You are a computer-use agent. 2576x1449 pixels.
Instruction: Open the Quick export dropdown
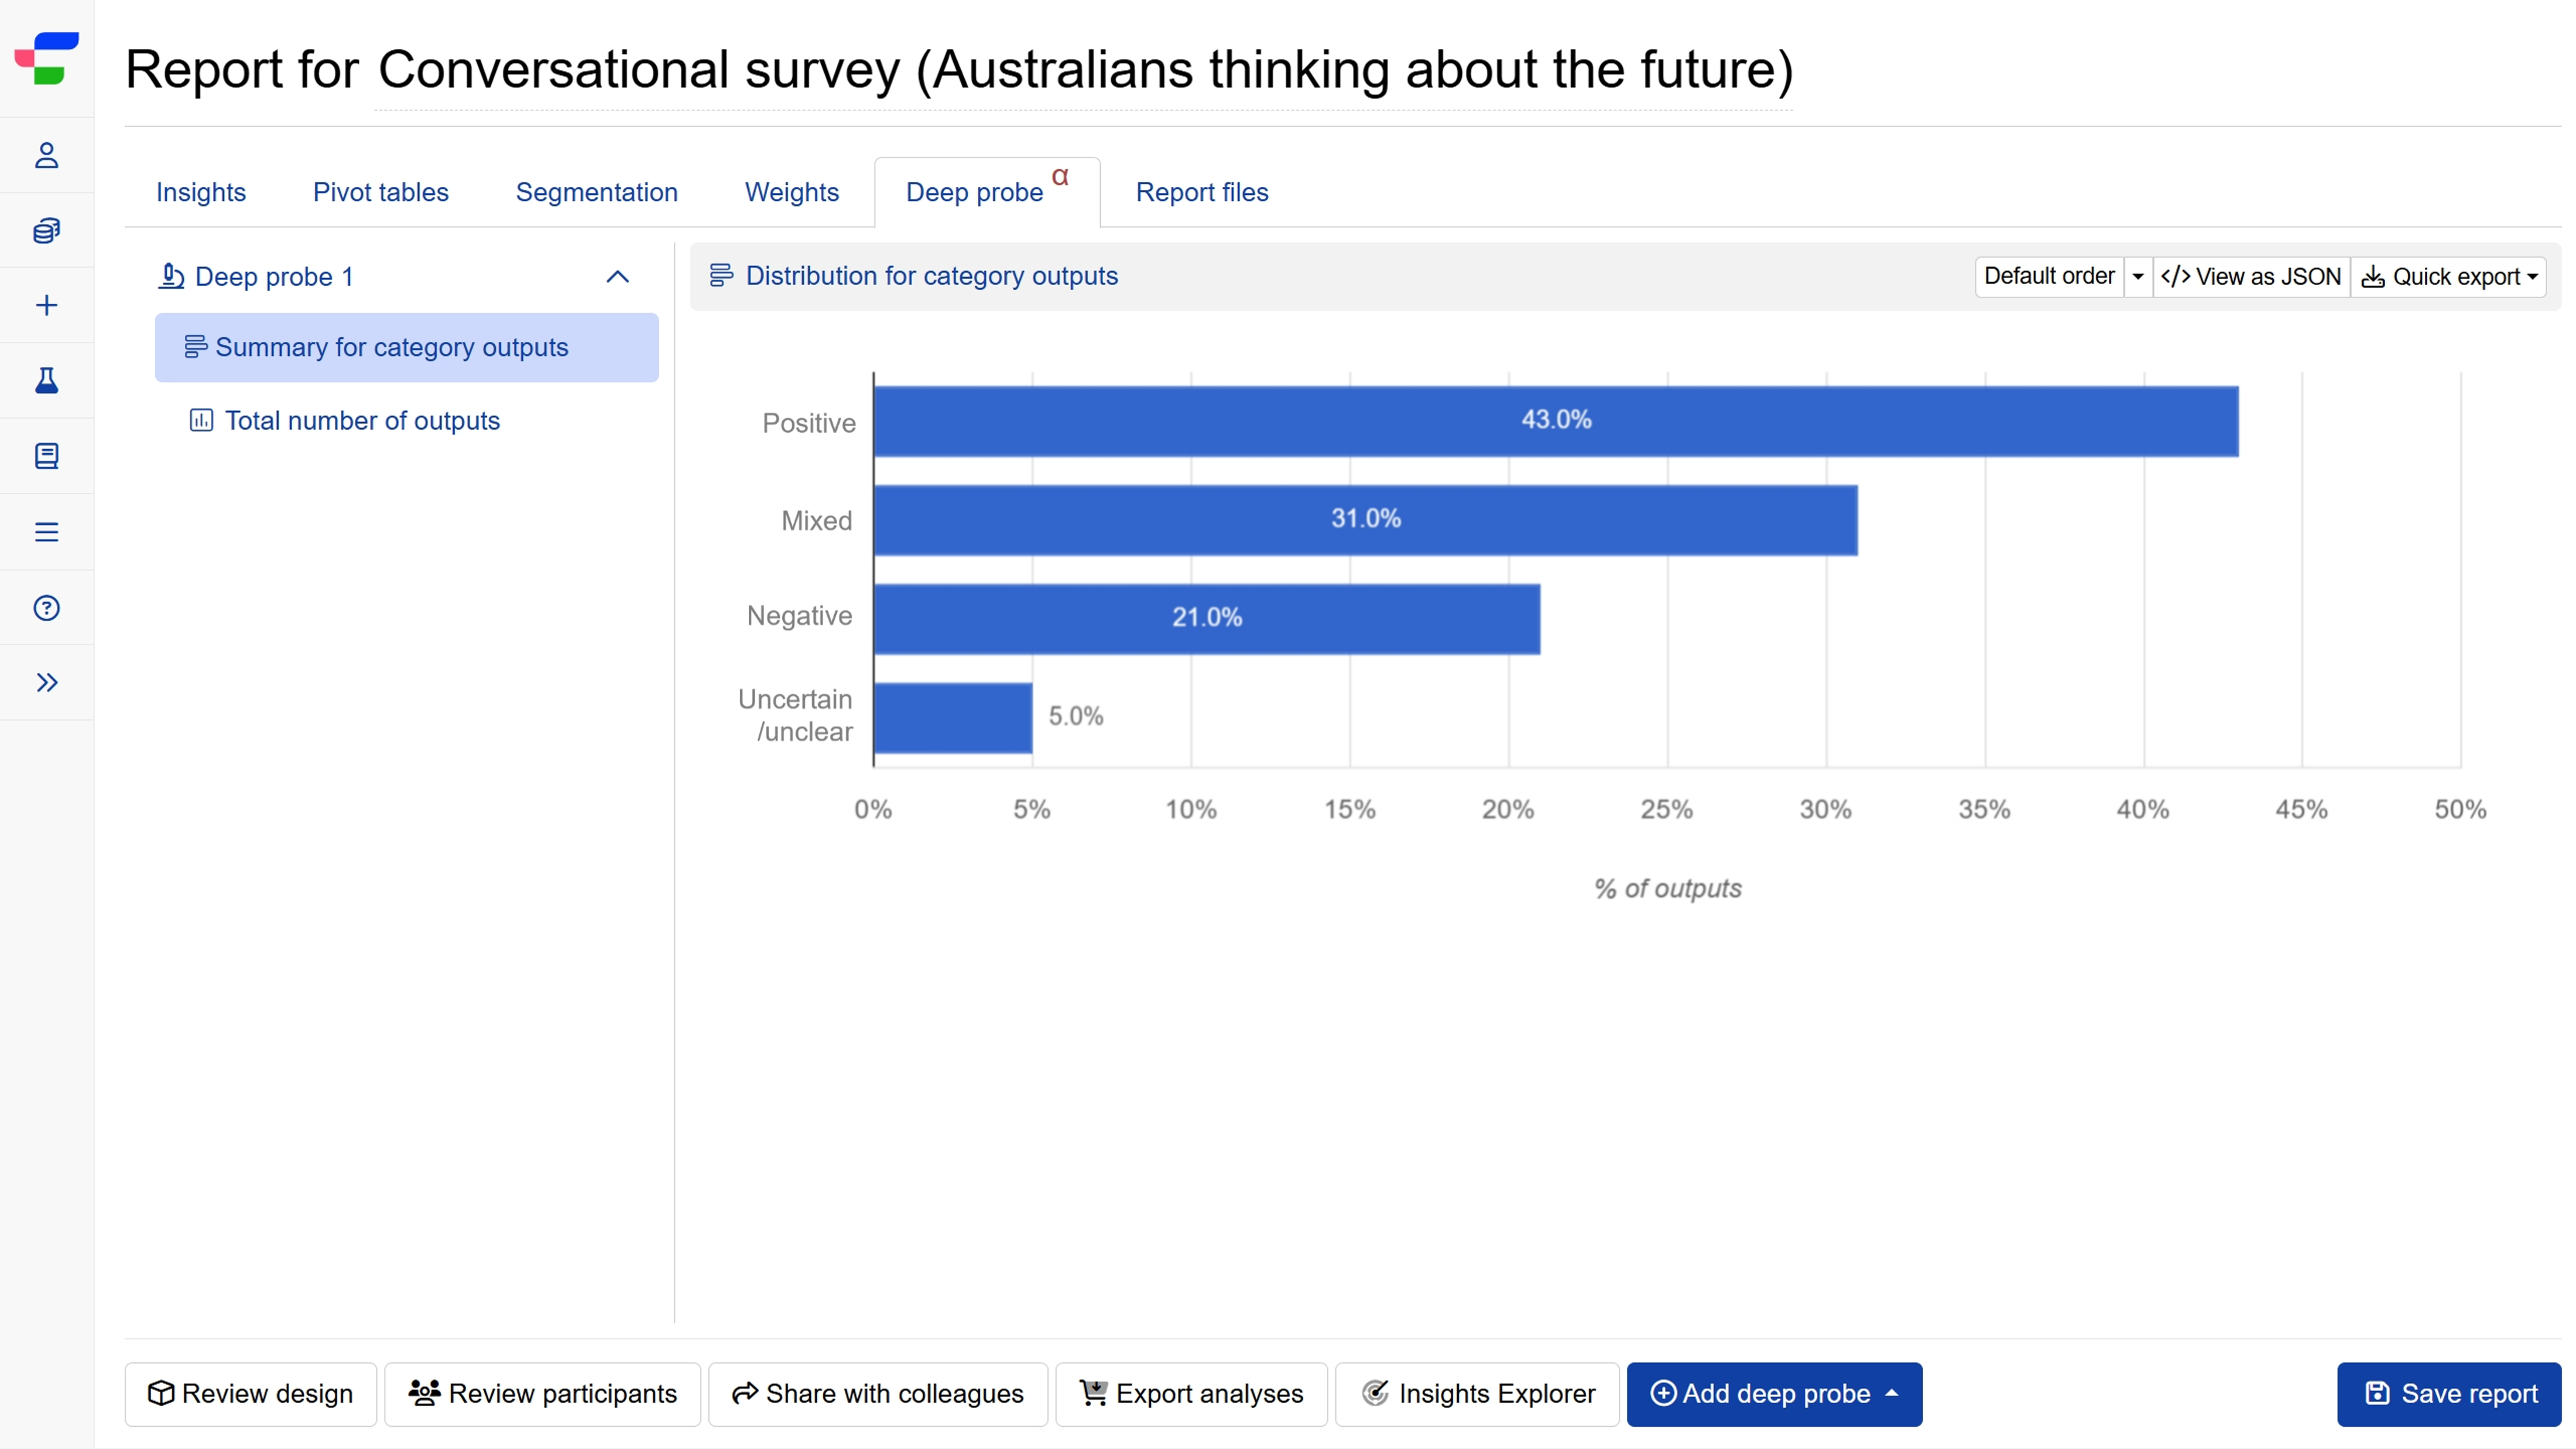2448,277
